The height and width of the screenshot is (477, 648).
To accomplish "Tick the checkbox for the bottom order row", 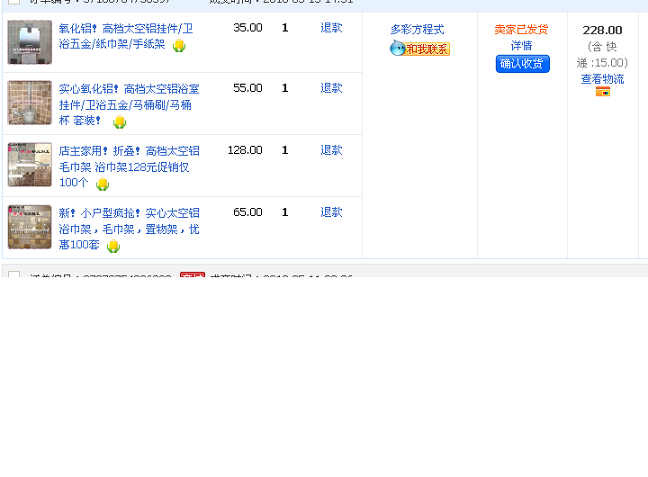I will 14,274.
